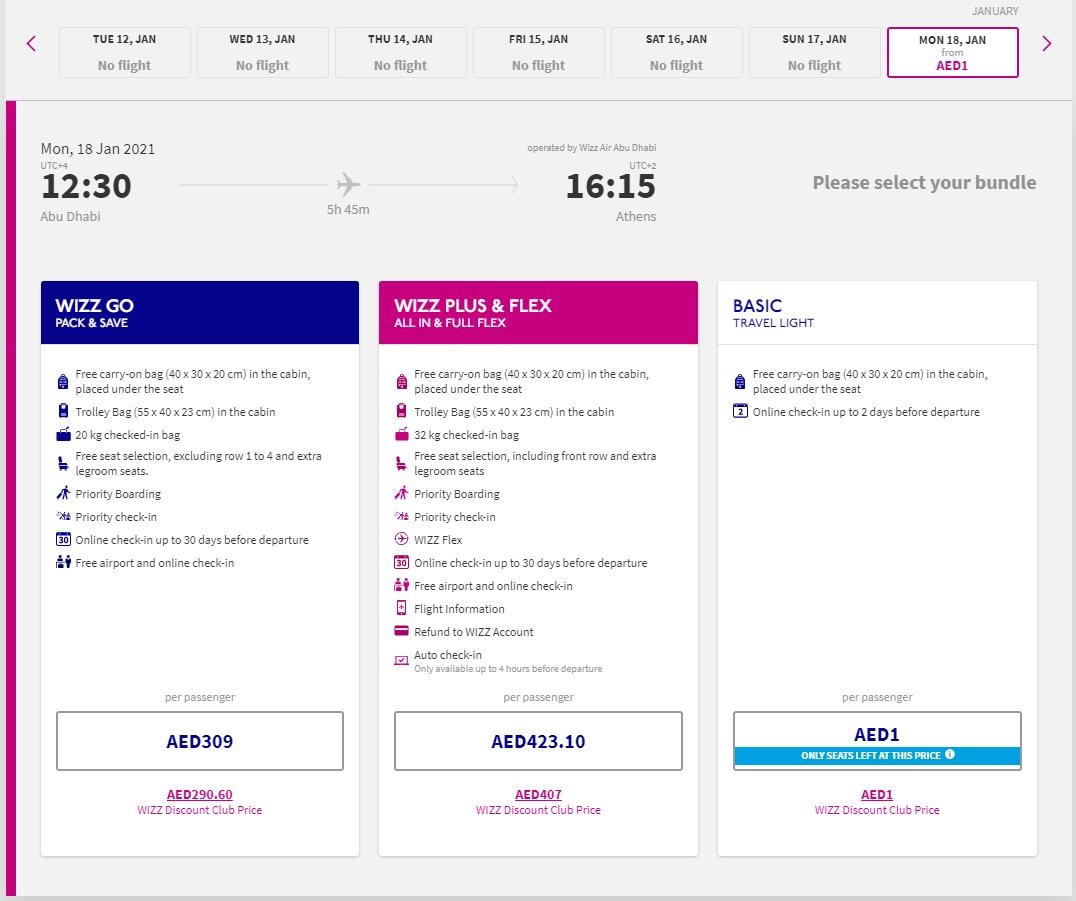1076x901 pixels.
Task: Select the SUN 17, JAN date tab
Action: pos(814,52)
